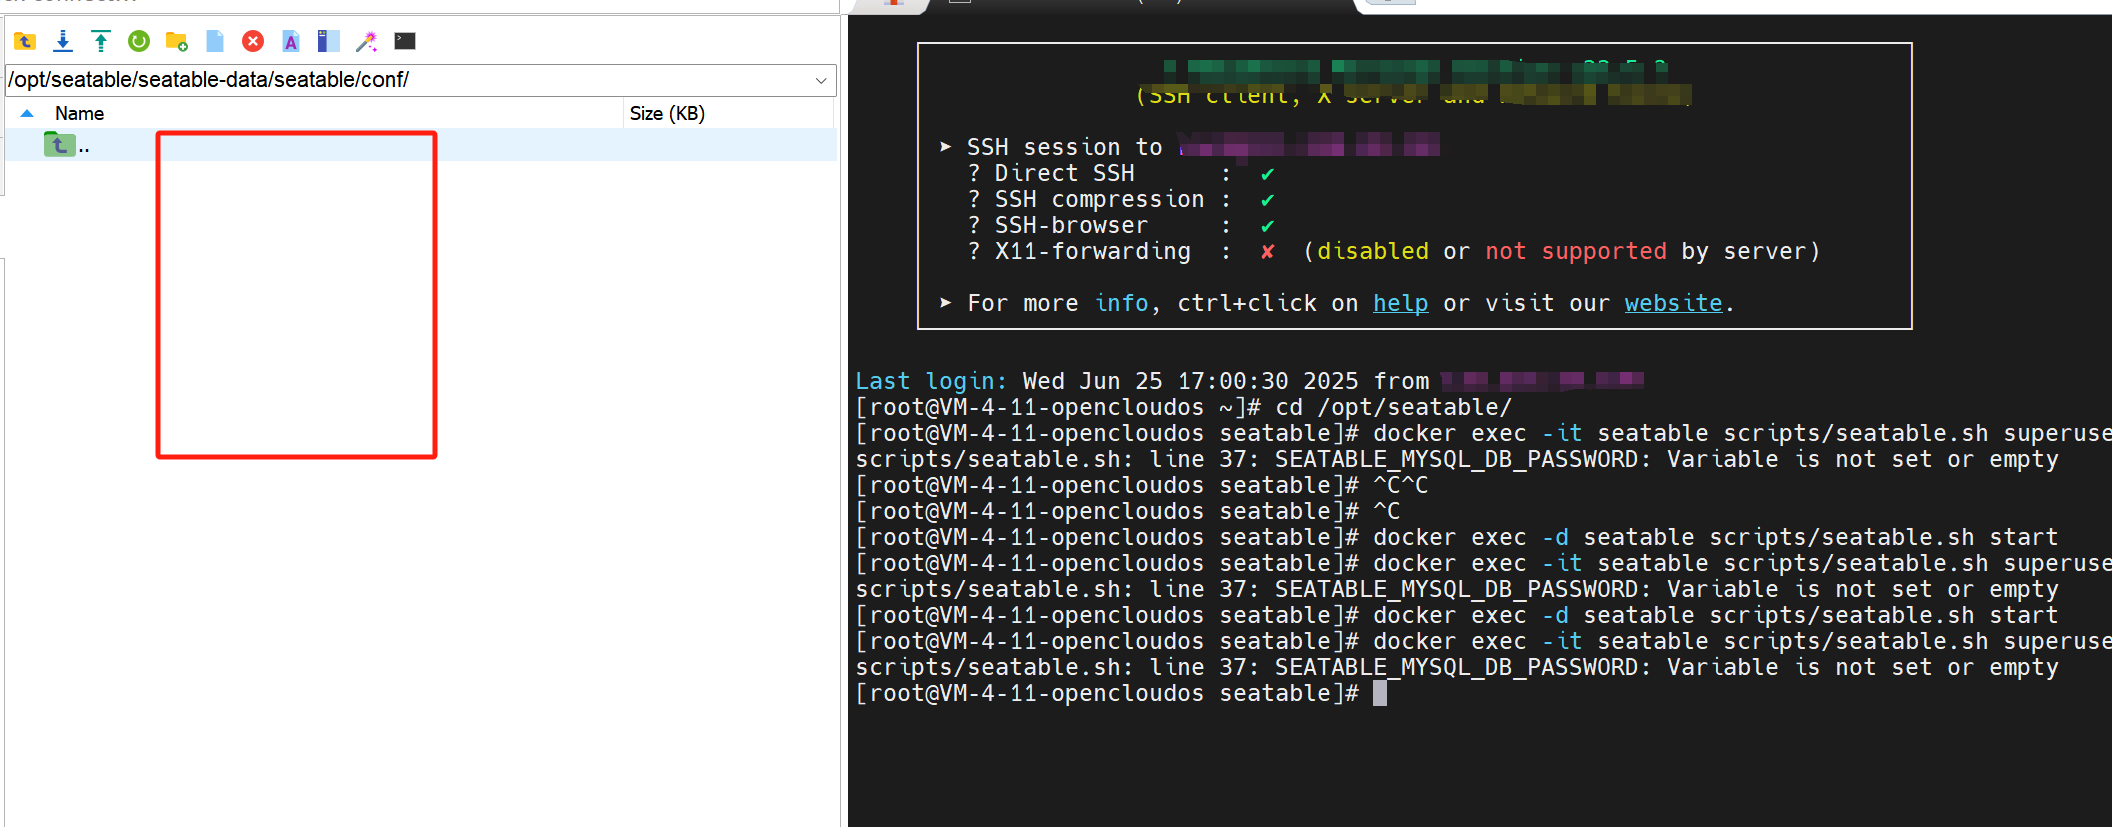Upload files to current folder
Screen dimensions: 2112x827
101,41
